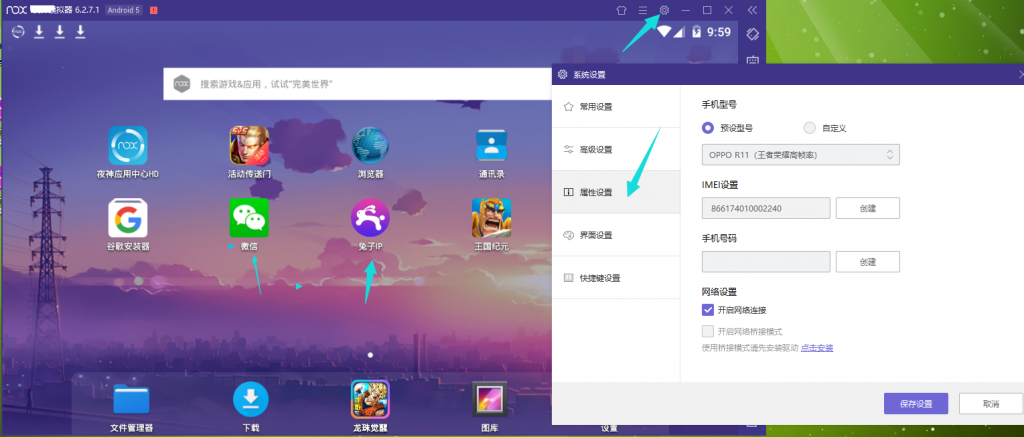Click the red alert icon beside Android 5
Viewport: 1024px width, 437px height.
pos(153,10)
